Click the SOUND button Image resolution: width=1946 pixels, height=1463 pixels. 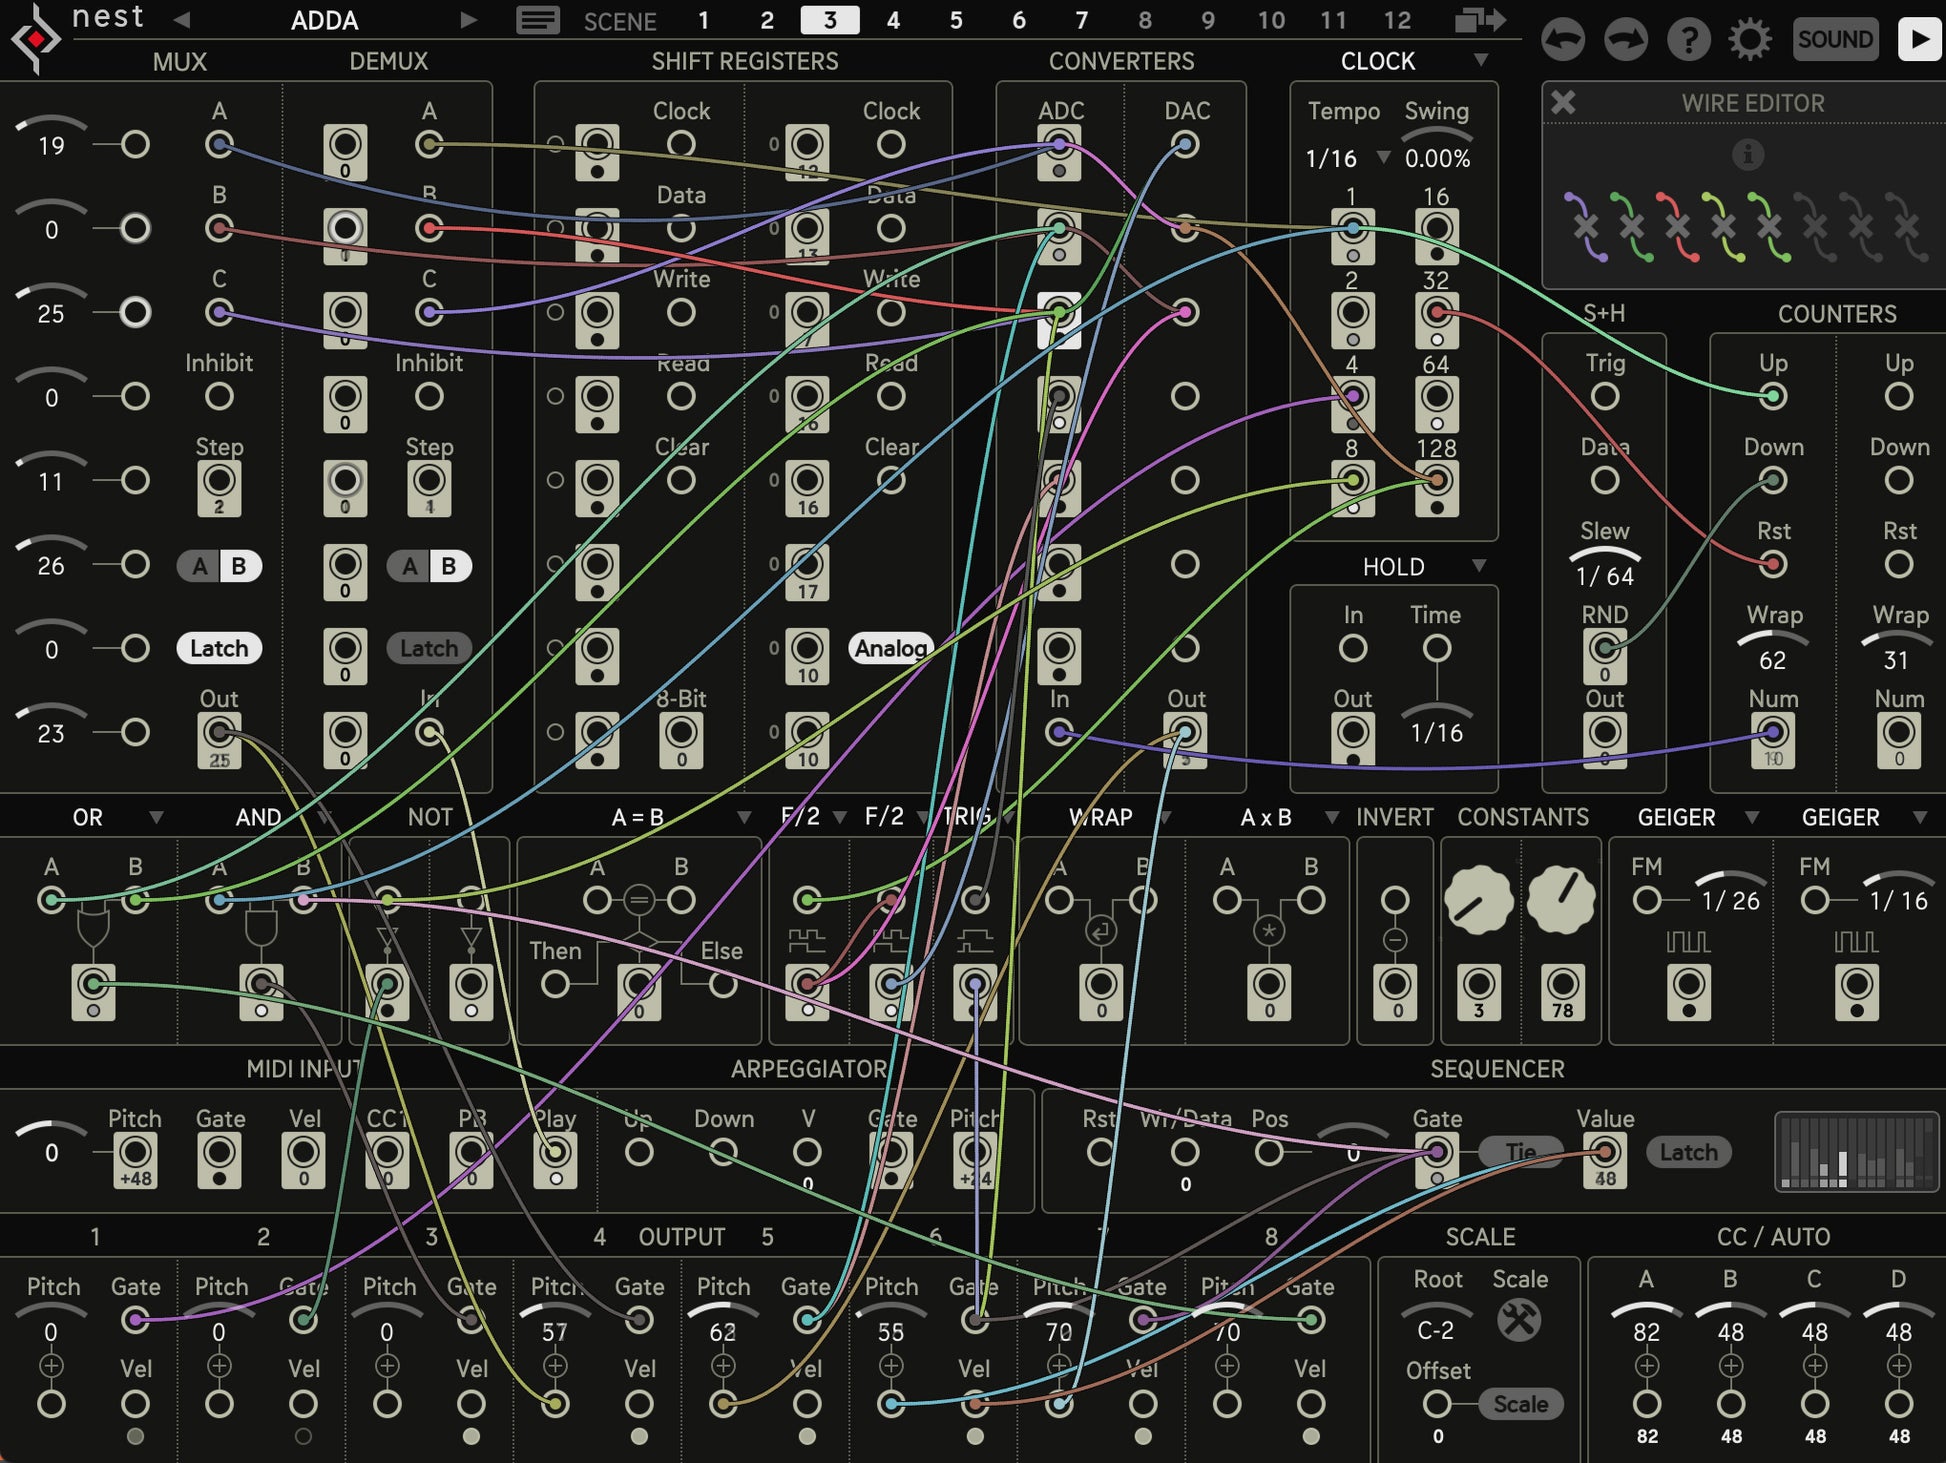pyautogui.click(x=1836, y=39)
